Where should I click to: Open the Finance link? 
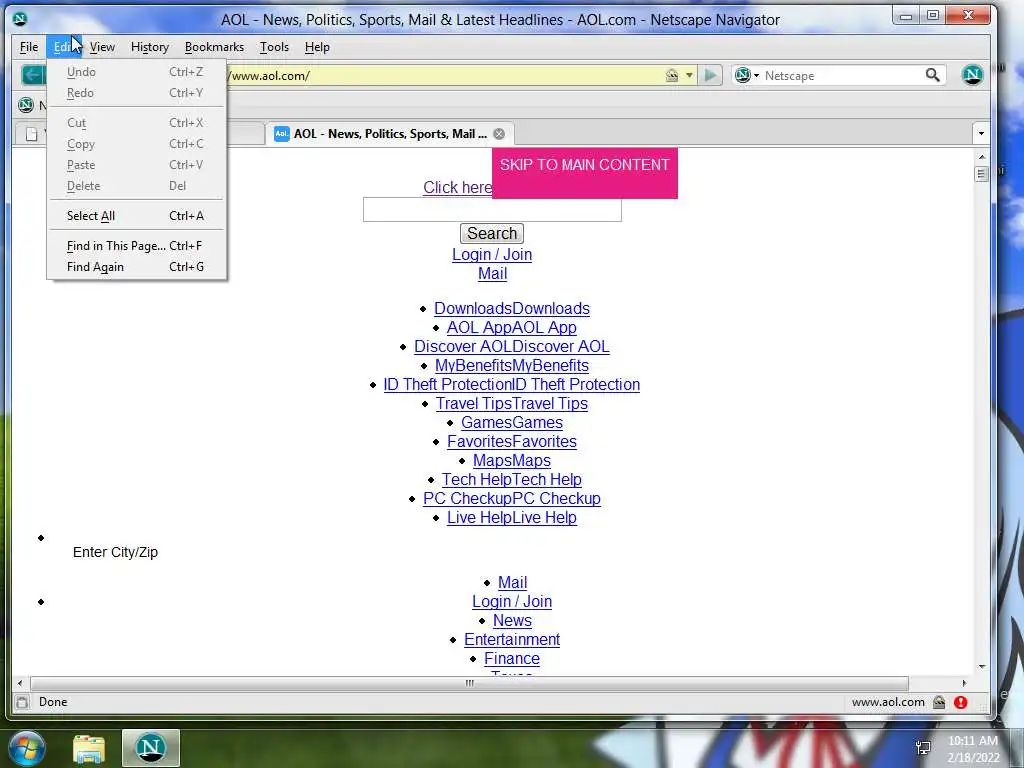tap(512, 658)
